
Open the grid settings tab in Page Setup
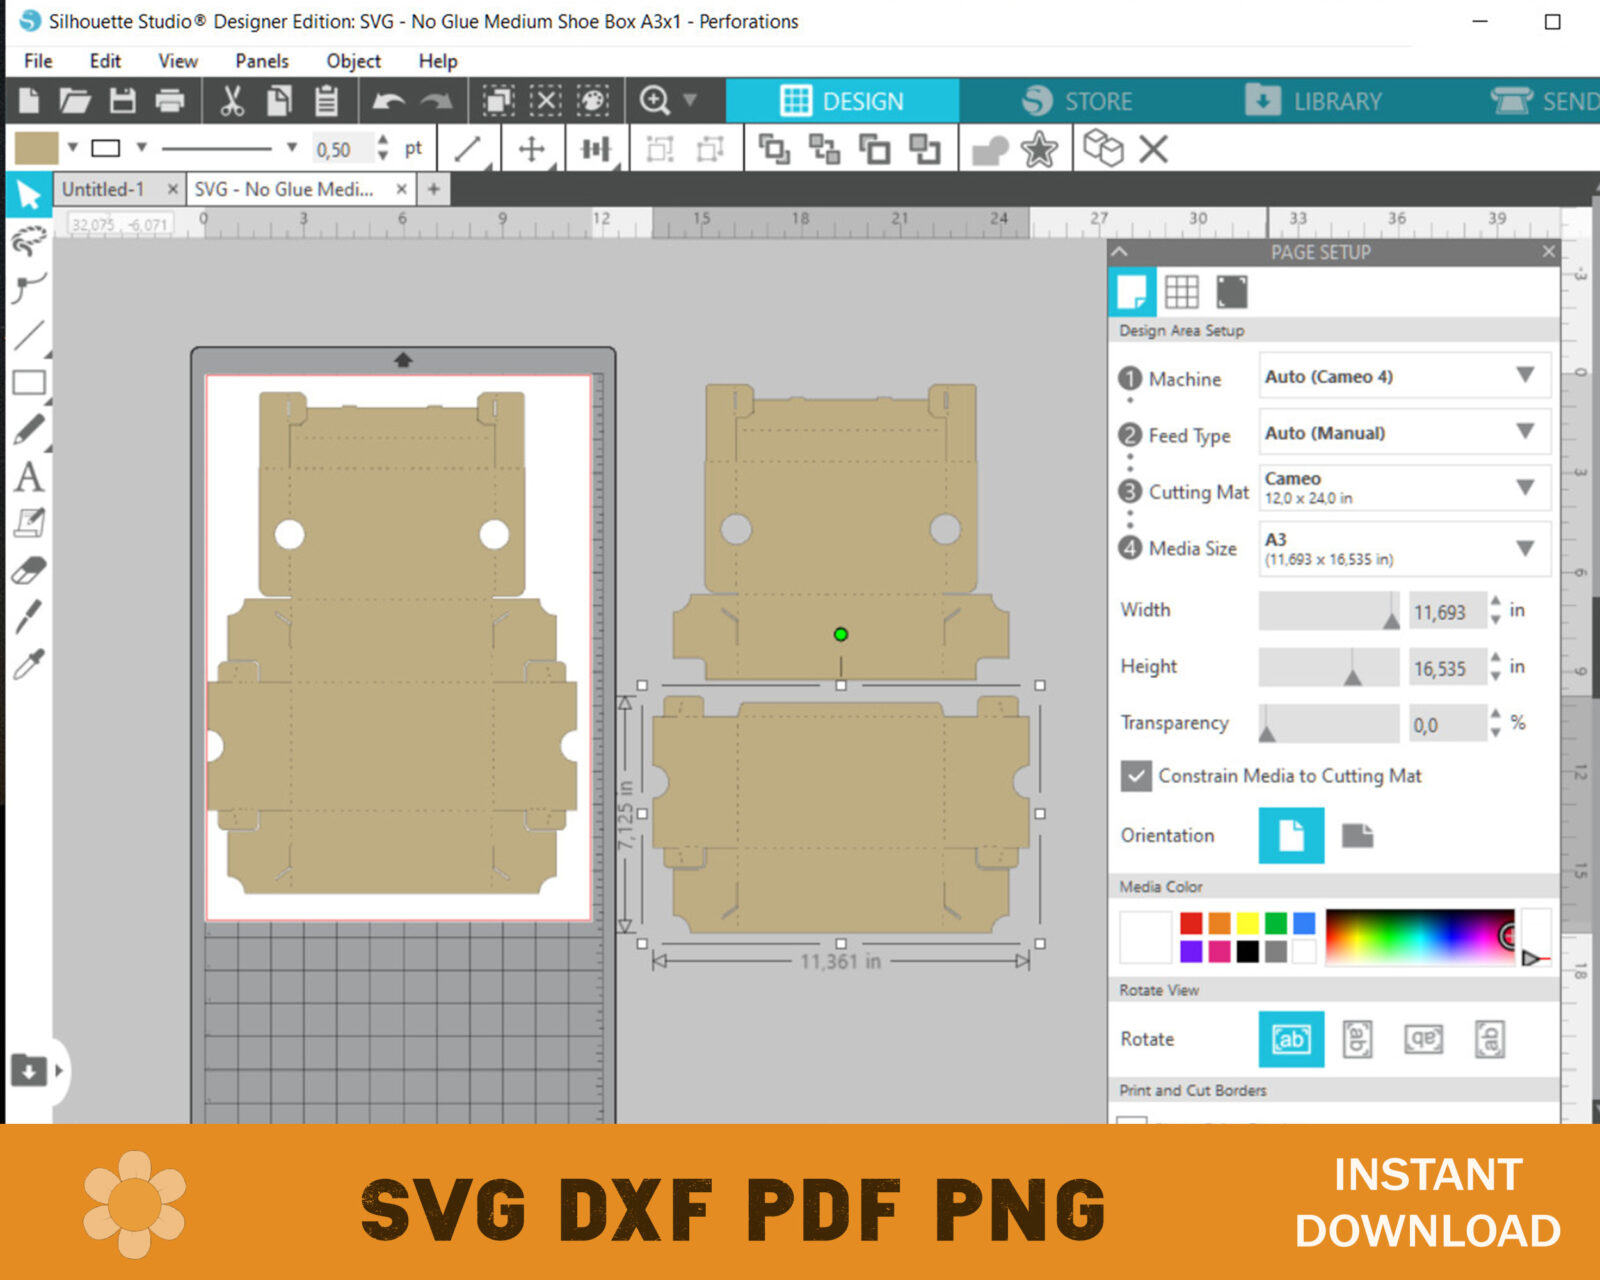[1181, 292]
